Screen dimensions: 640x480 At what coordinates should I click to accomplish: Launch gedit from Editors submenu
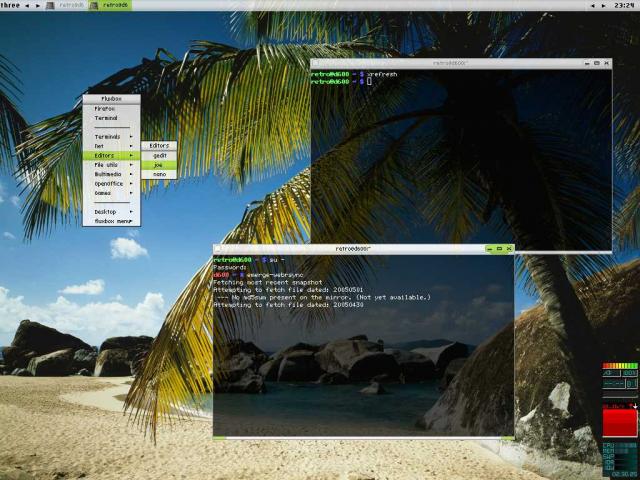(x=159, y=156)
